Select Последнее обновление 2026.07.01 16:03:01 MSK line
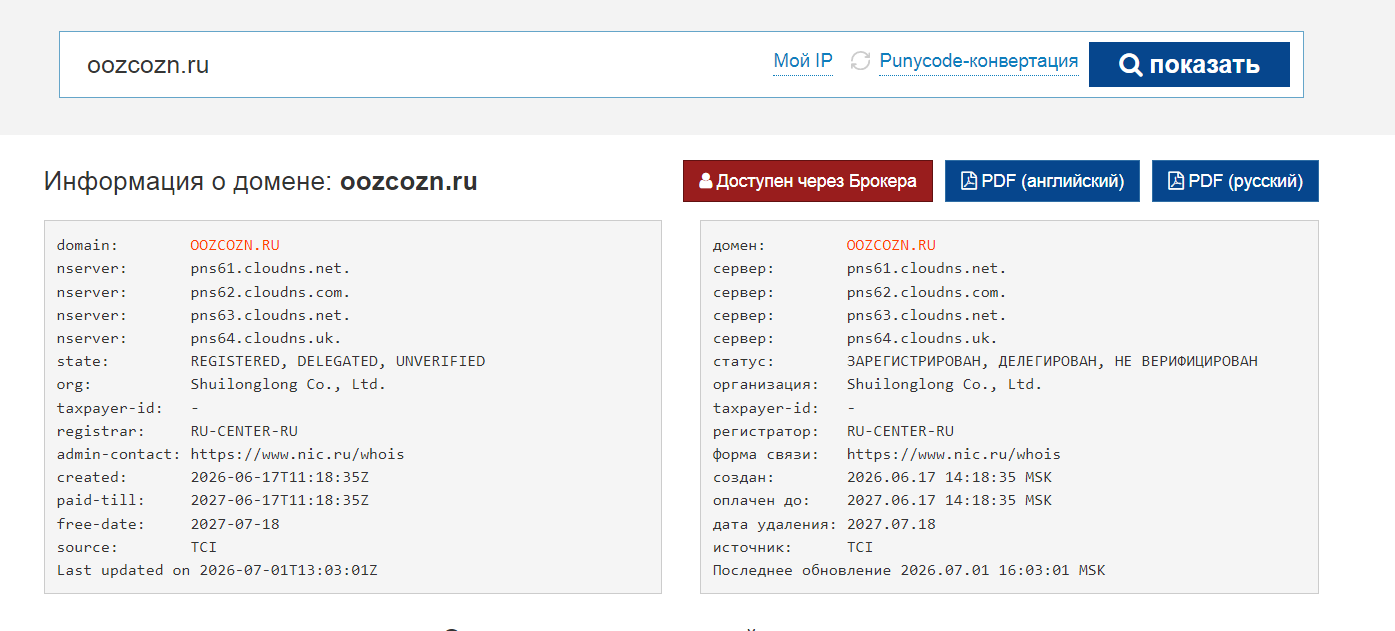This screenshot has height=631, width=1395. pos(909,570)
